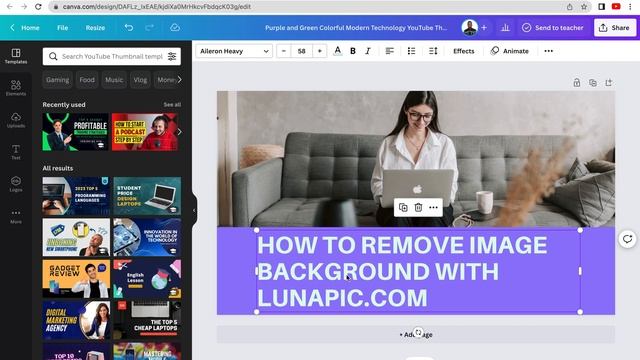Screen dimensions: 640x360
Task: Choose the Digital Marketing Agency template
Action: (76, 320)
